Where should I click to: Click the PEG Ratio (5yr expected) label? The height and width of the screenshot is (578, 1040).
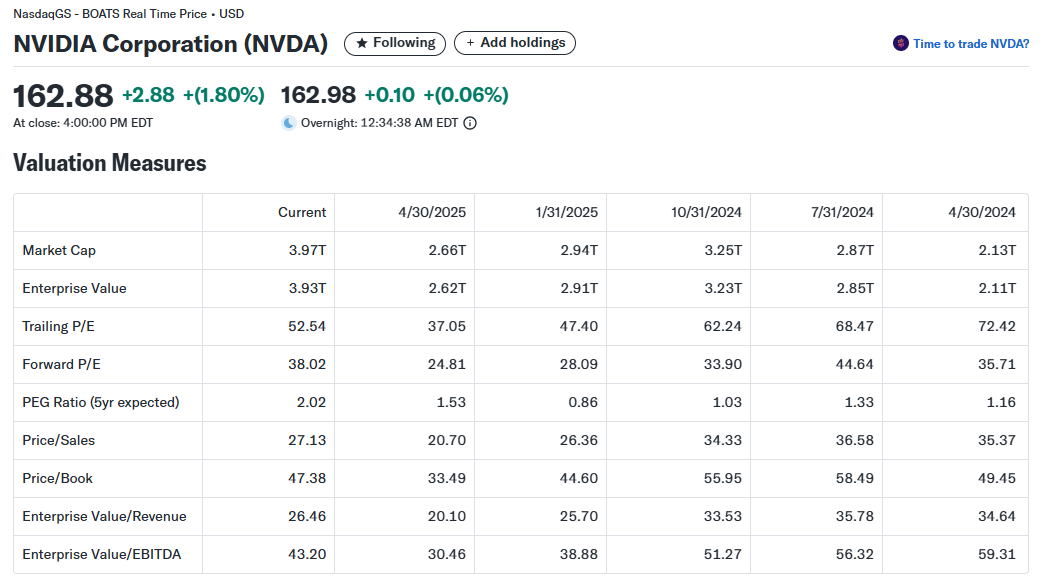point(101,402)
